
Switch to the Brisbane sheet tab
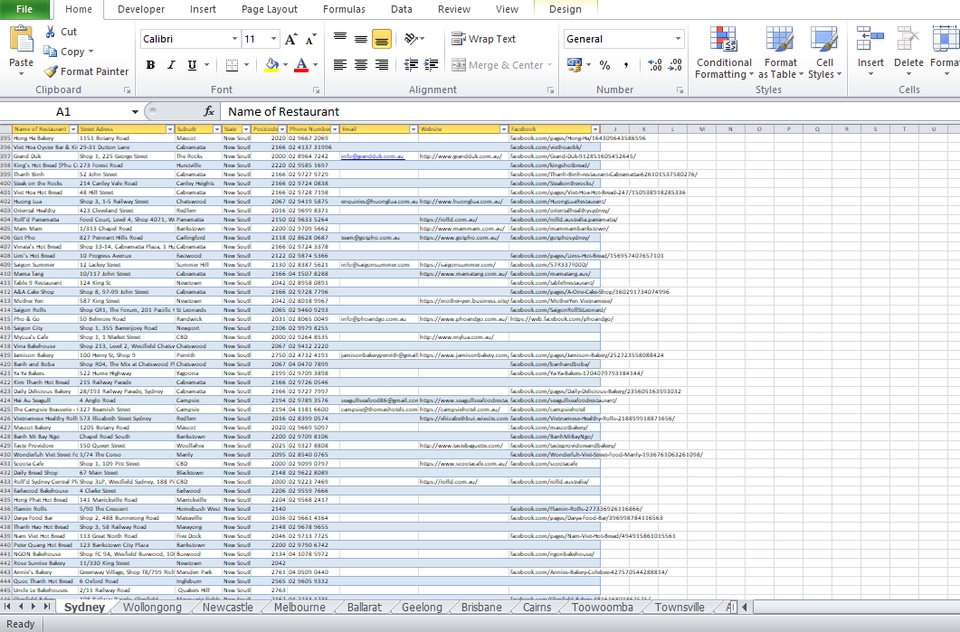coord(481,608)
